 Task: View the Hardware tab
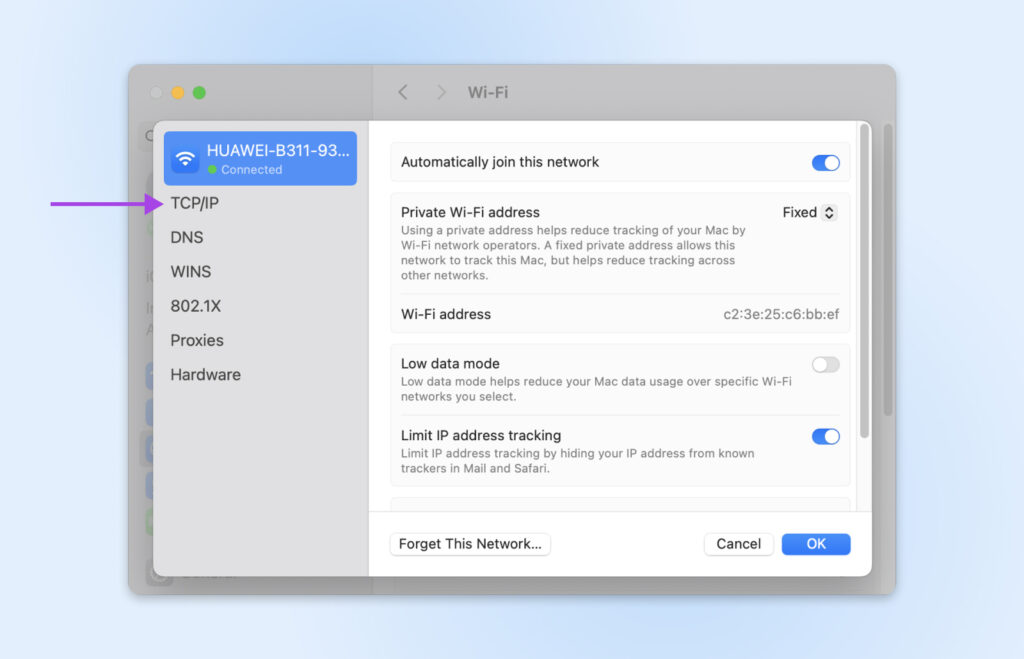coord(205,375)
